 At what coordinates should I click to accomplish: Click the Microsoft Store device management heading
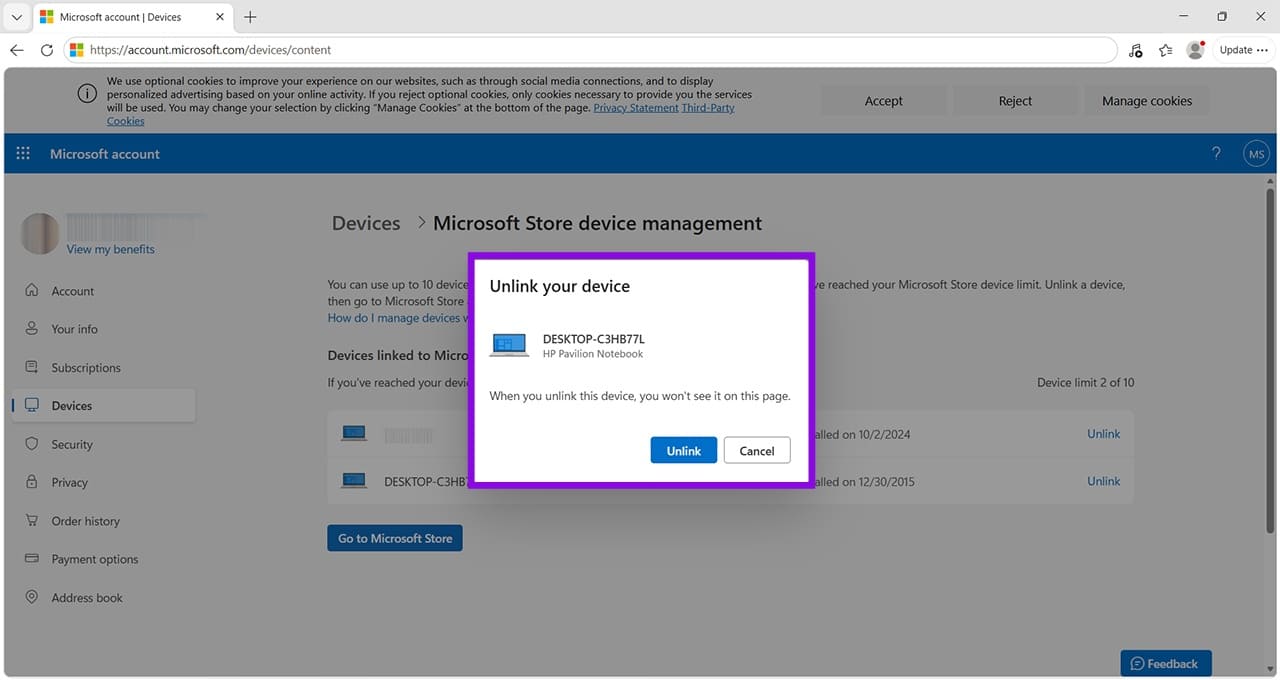[597, 223]
